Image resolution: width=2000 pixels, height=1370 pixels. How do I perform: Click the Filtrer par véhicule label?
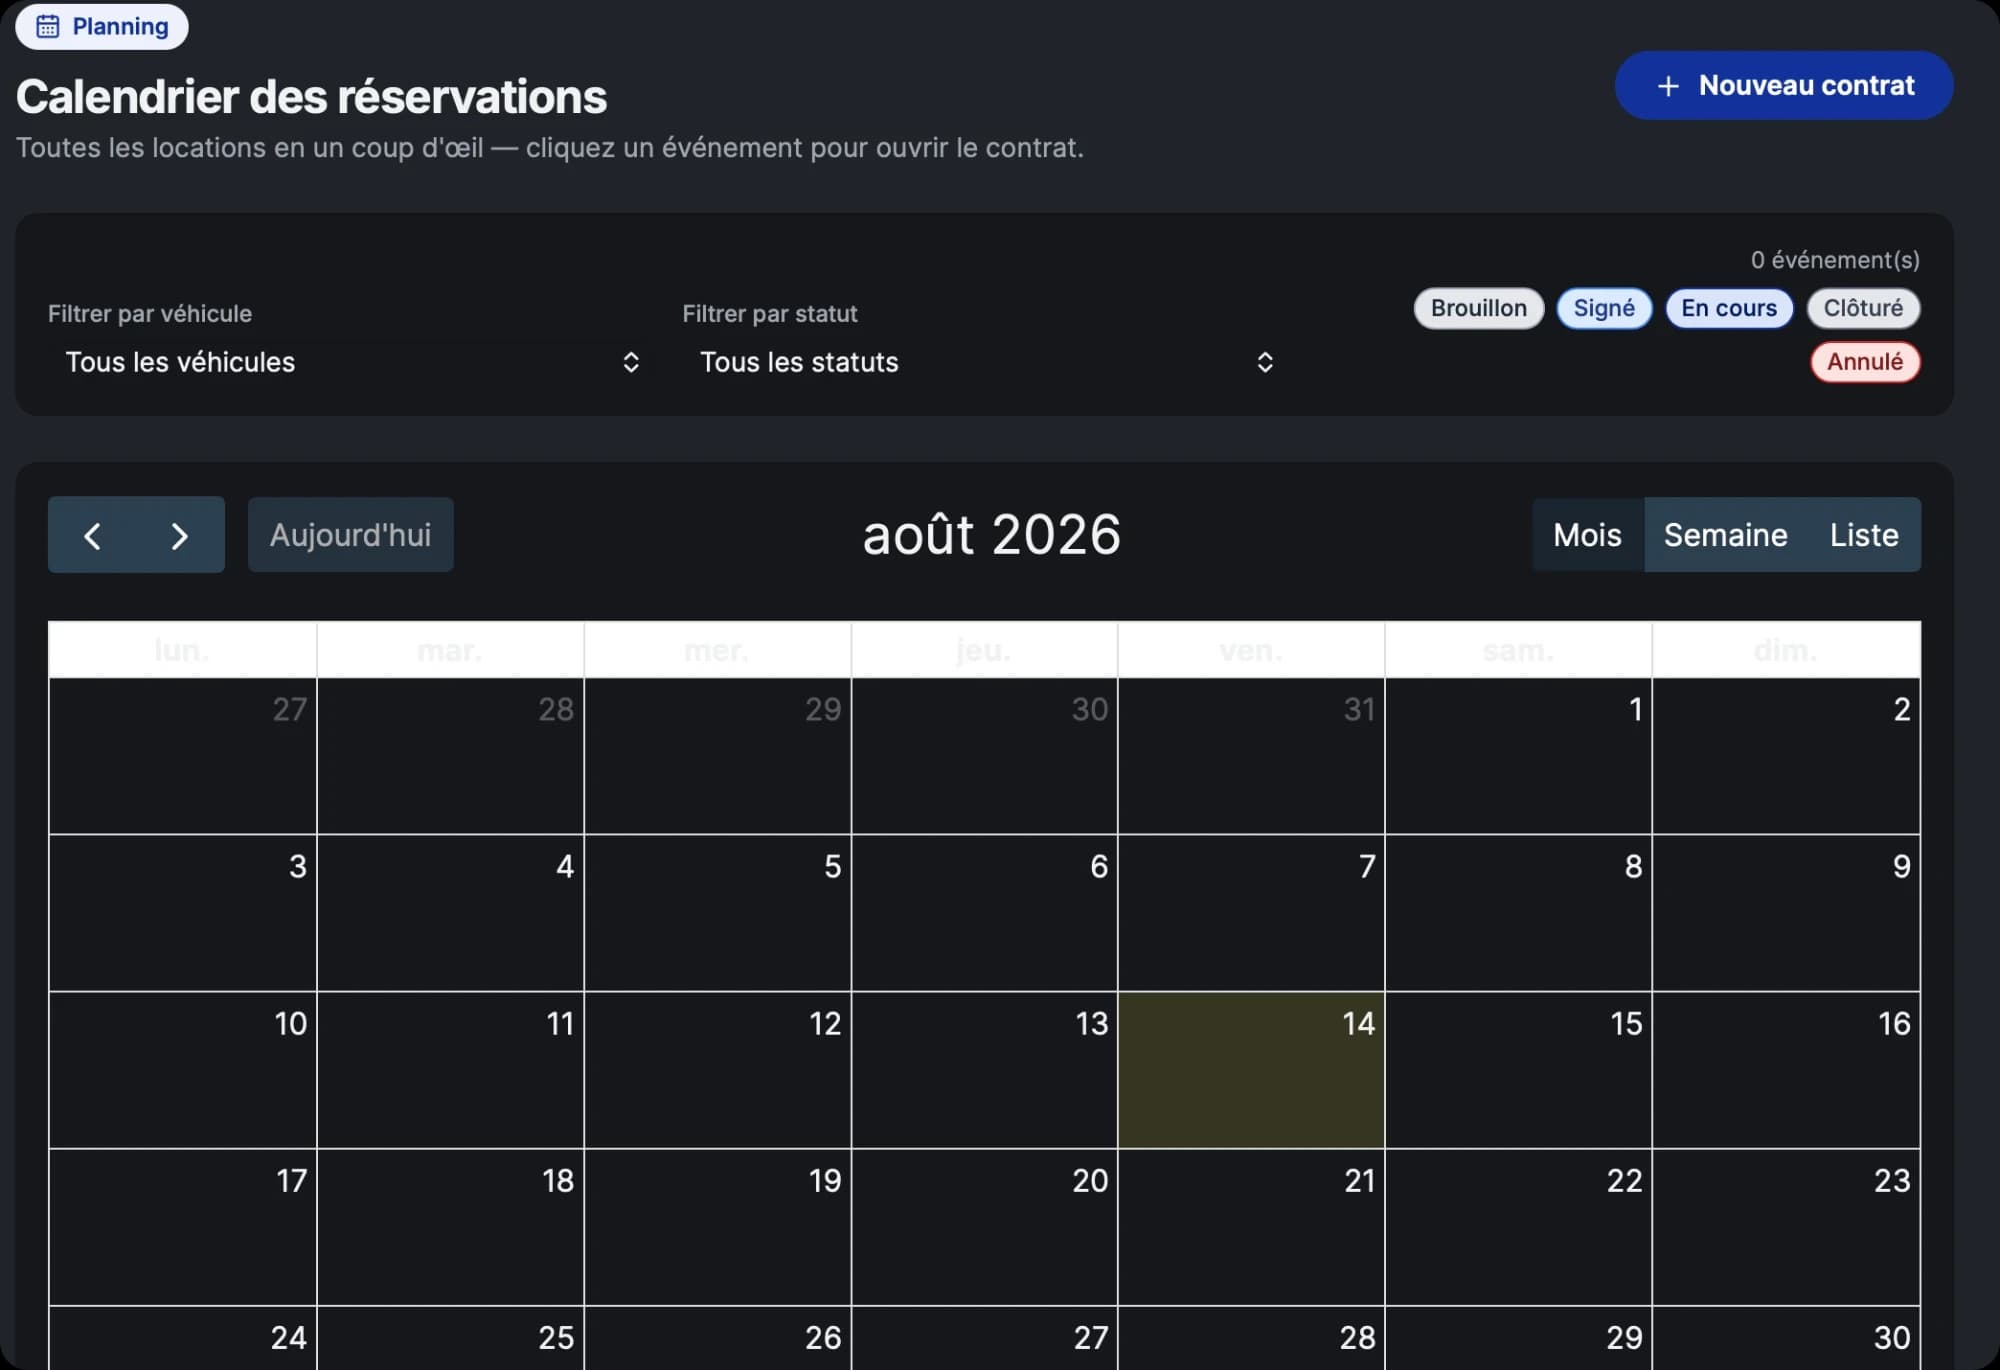(150, 314)
